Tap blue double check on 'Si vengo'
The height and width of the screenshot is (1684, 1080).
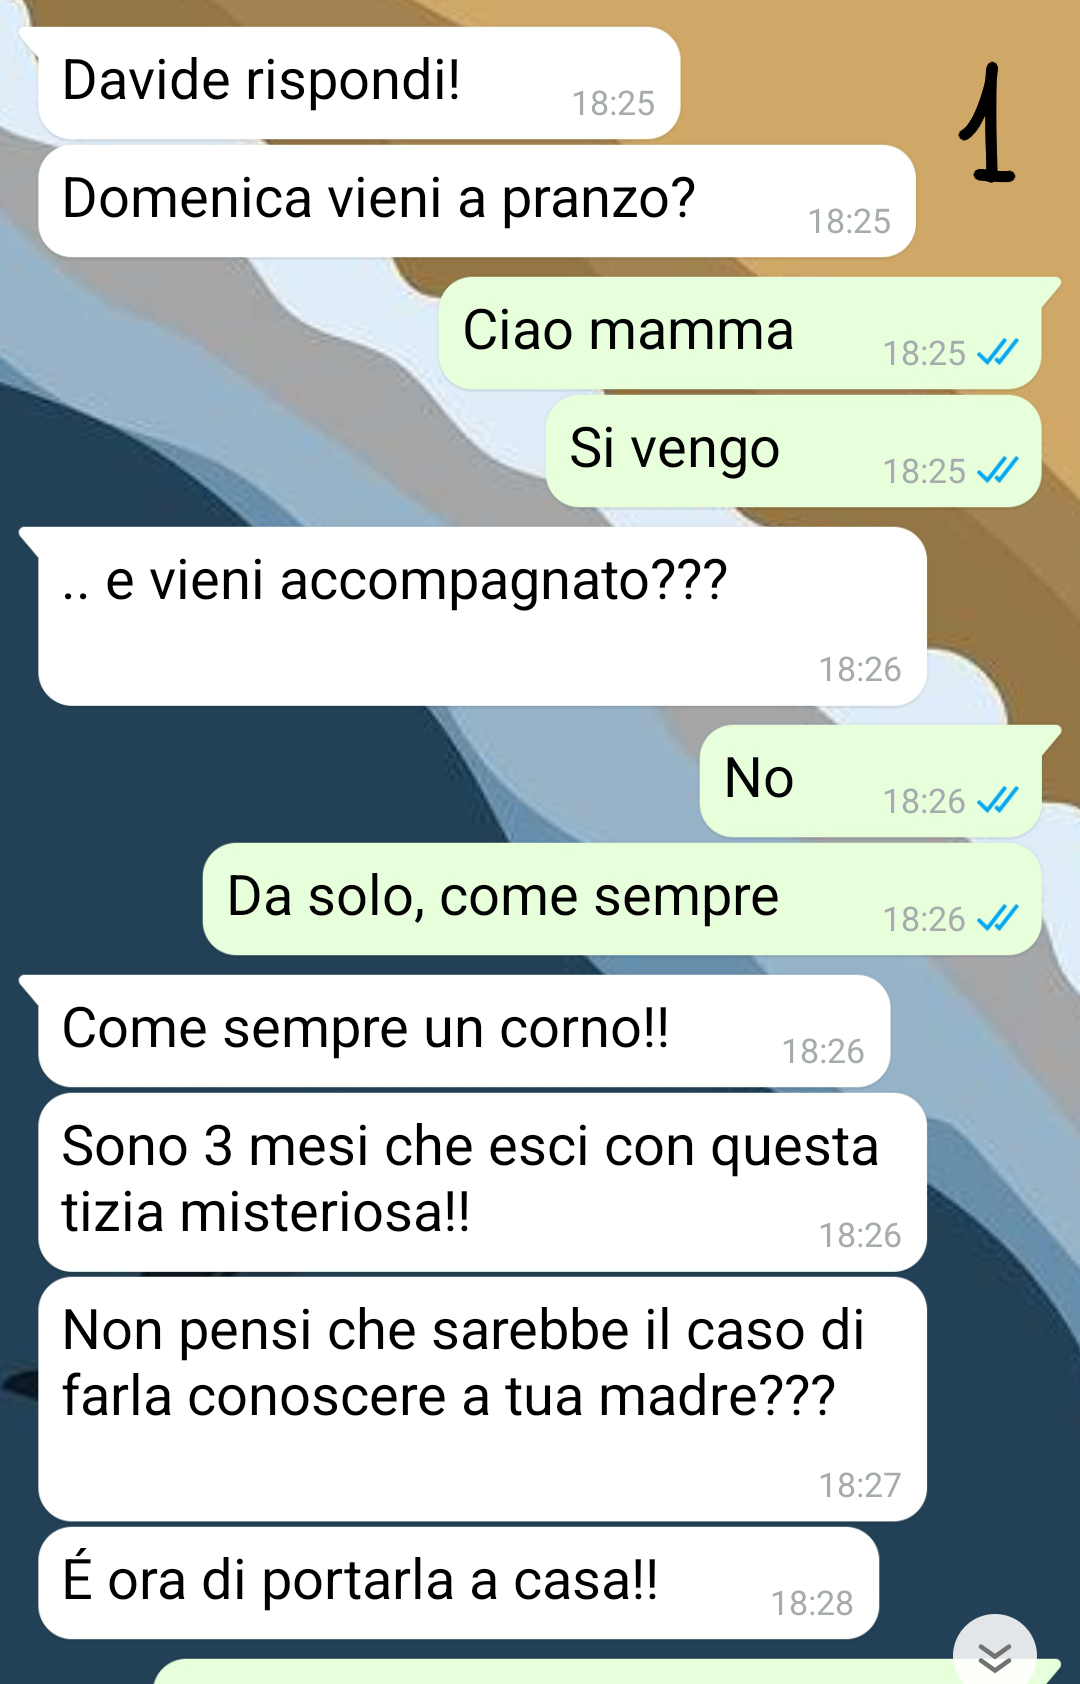tap(998, 470)
